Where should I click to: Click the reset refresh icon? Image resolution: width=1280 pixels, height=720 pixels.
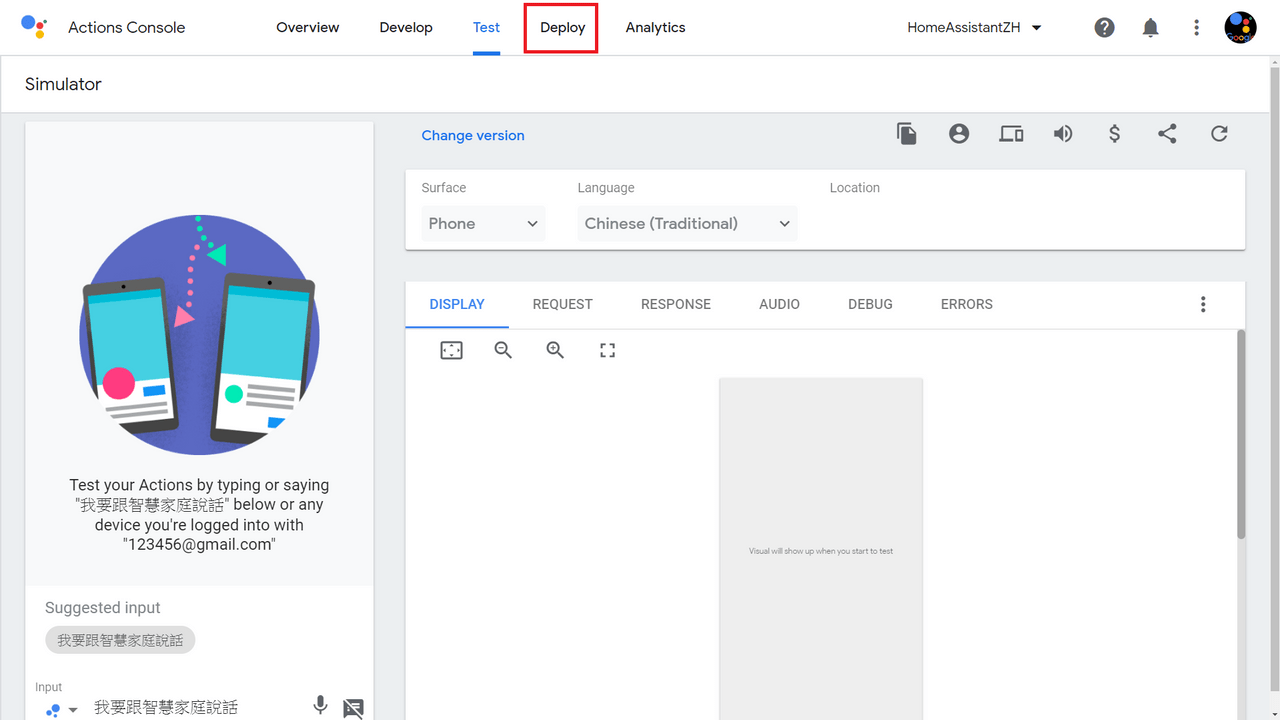[x=1219, y=133]
